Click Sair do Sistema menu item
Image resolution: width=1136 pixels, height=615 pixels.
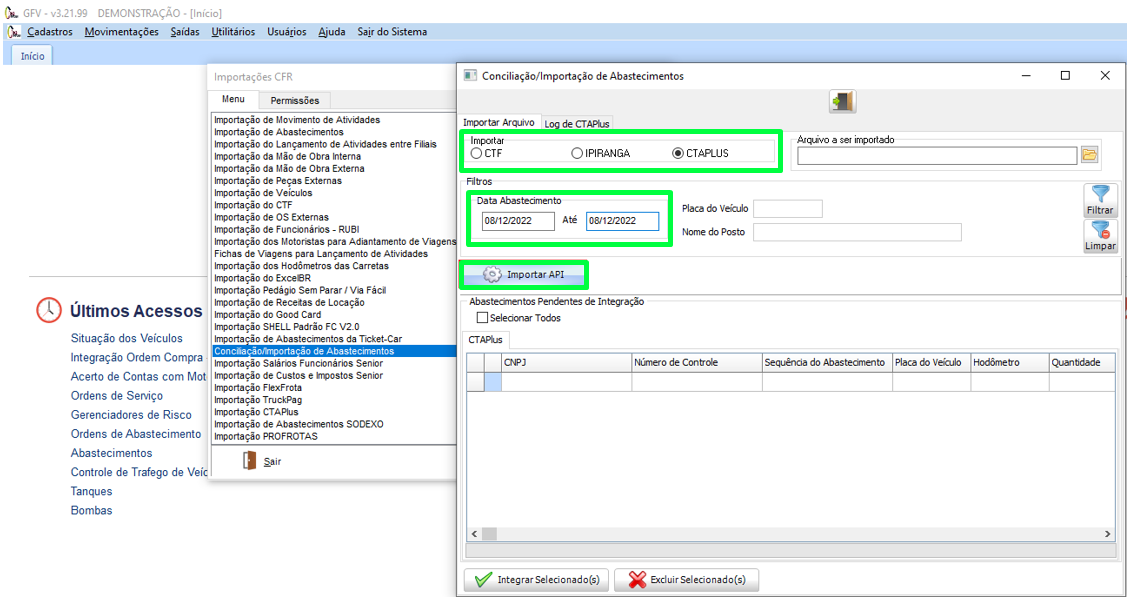point(392,32)
